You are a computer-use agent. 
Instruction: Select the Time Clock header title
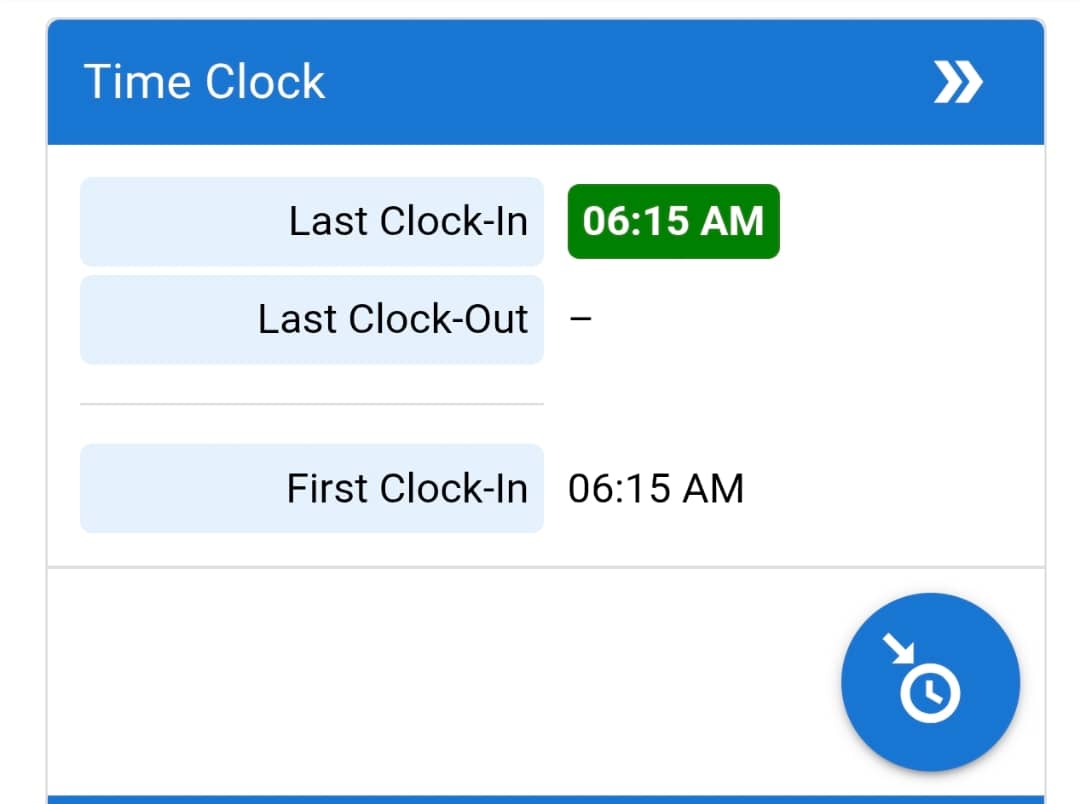coord(205,82)
